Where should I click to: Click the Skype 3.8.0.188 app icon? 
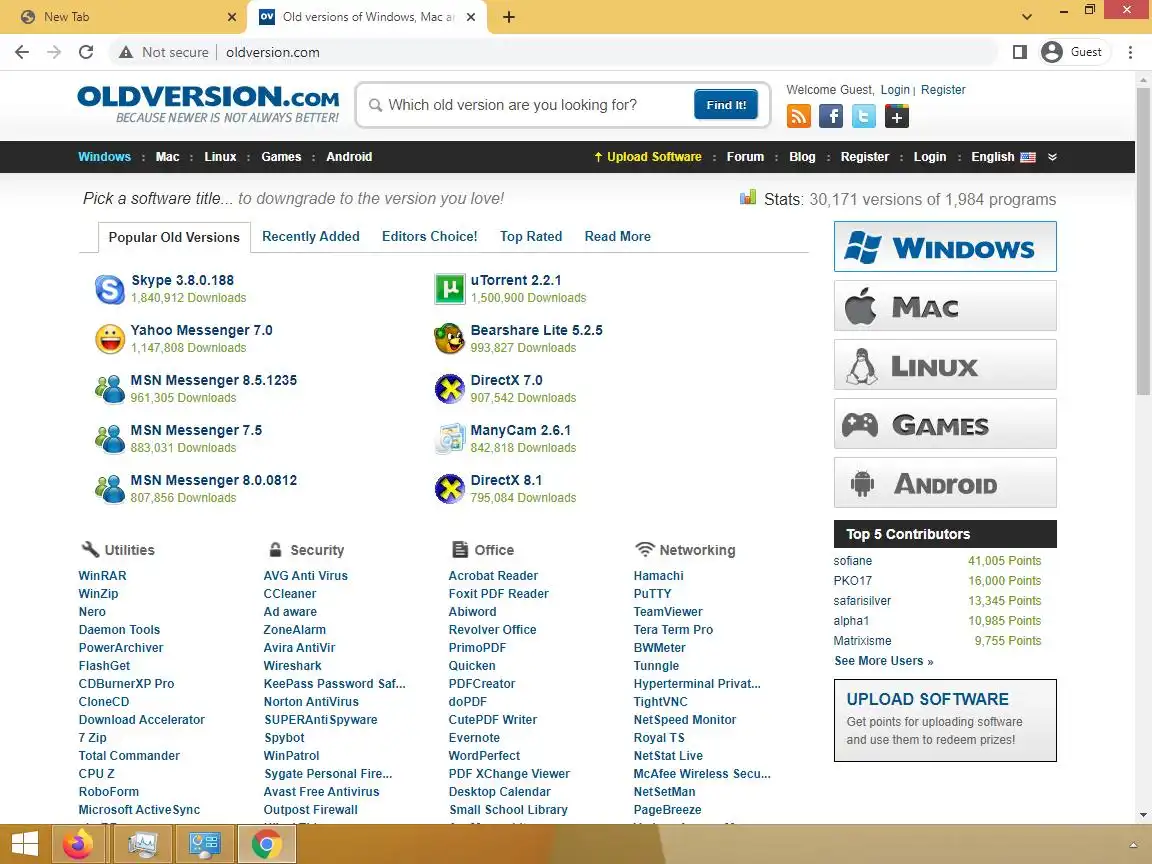[110, 289]
